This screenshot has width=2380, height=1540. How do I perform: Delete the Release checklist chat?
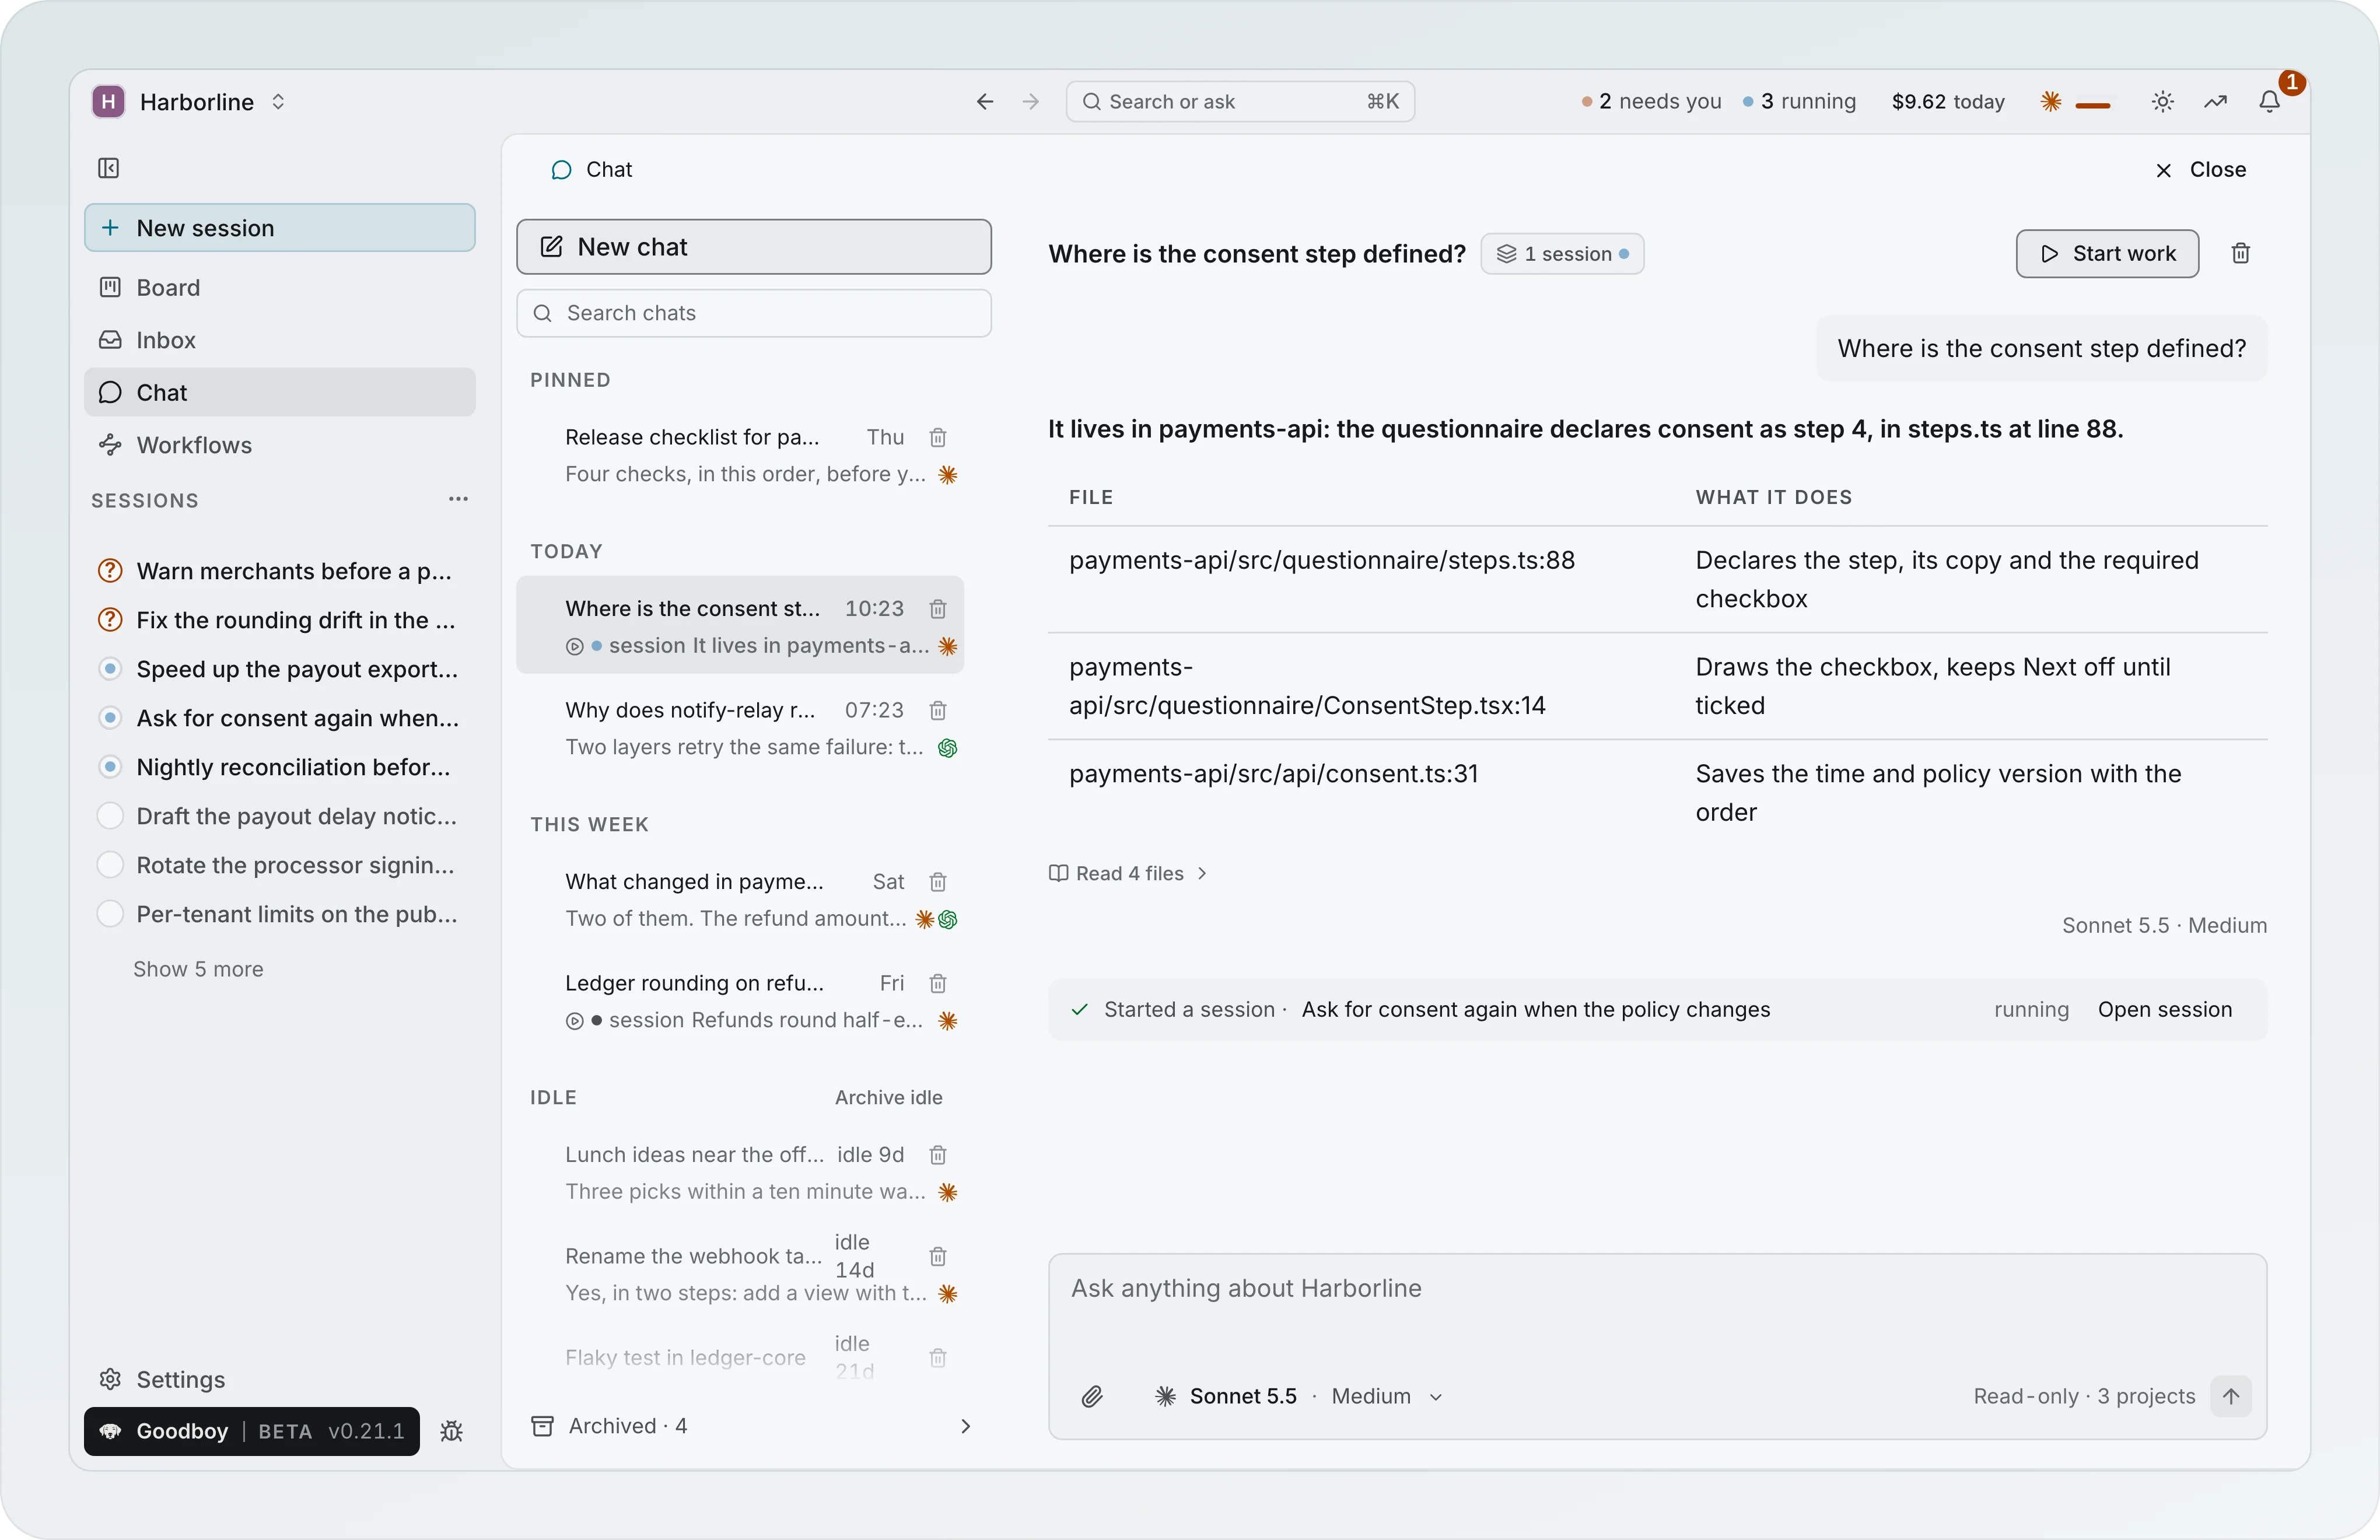click(x=938, y=438)
